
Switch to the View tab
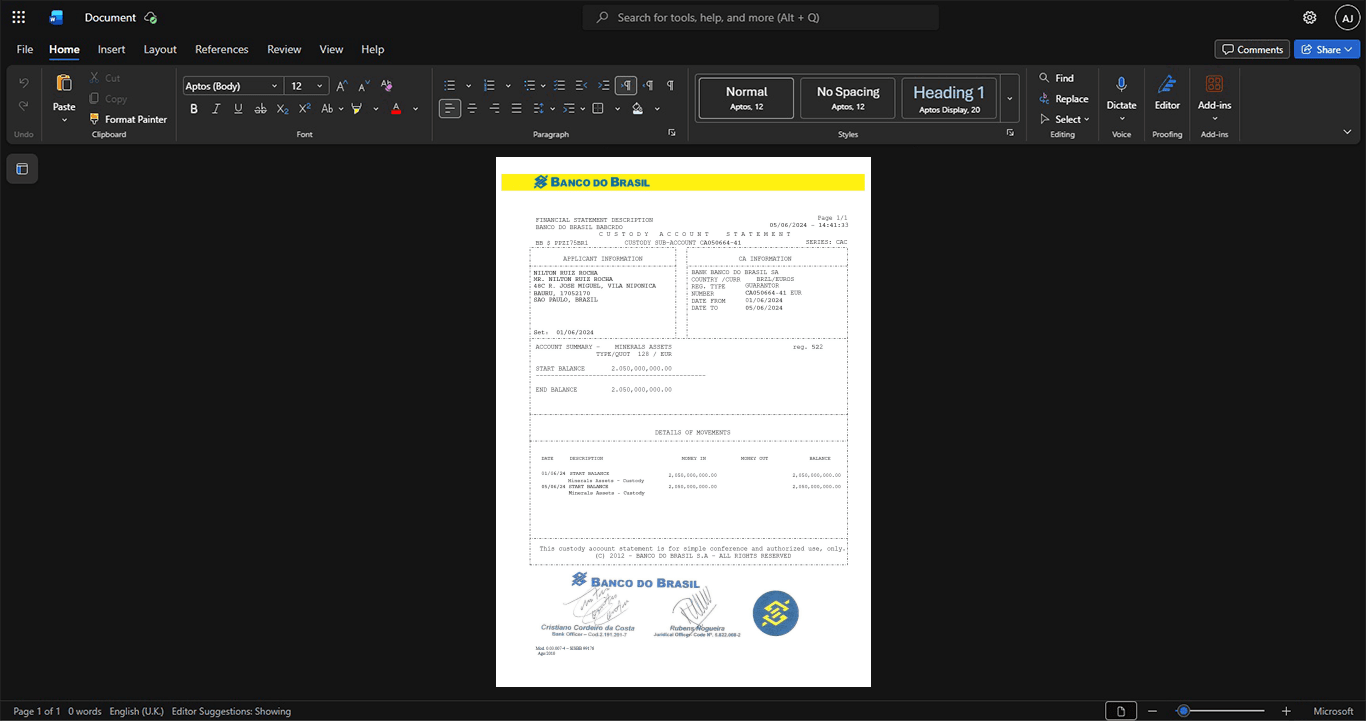click(331, 49)
